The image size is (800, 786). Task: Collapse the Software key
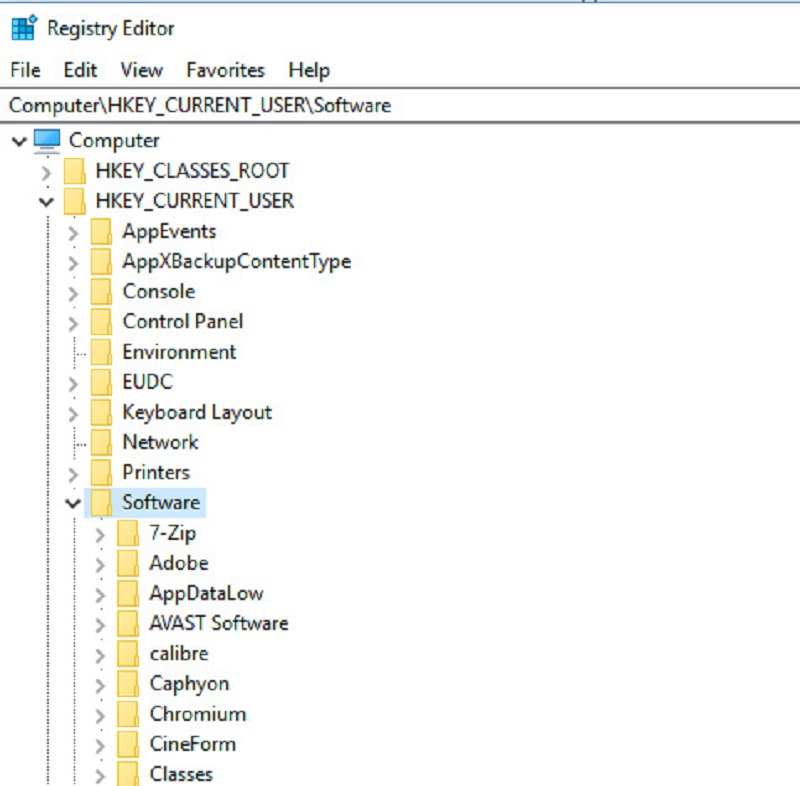point(73,503)
